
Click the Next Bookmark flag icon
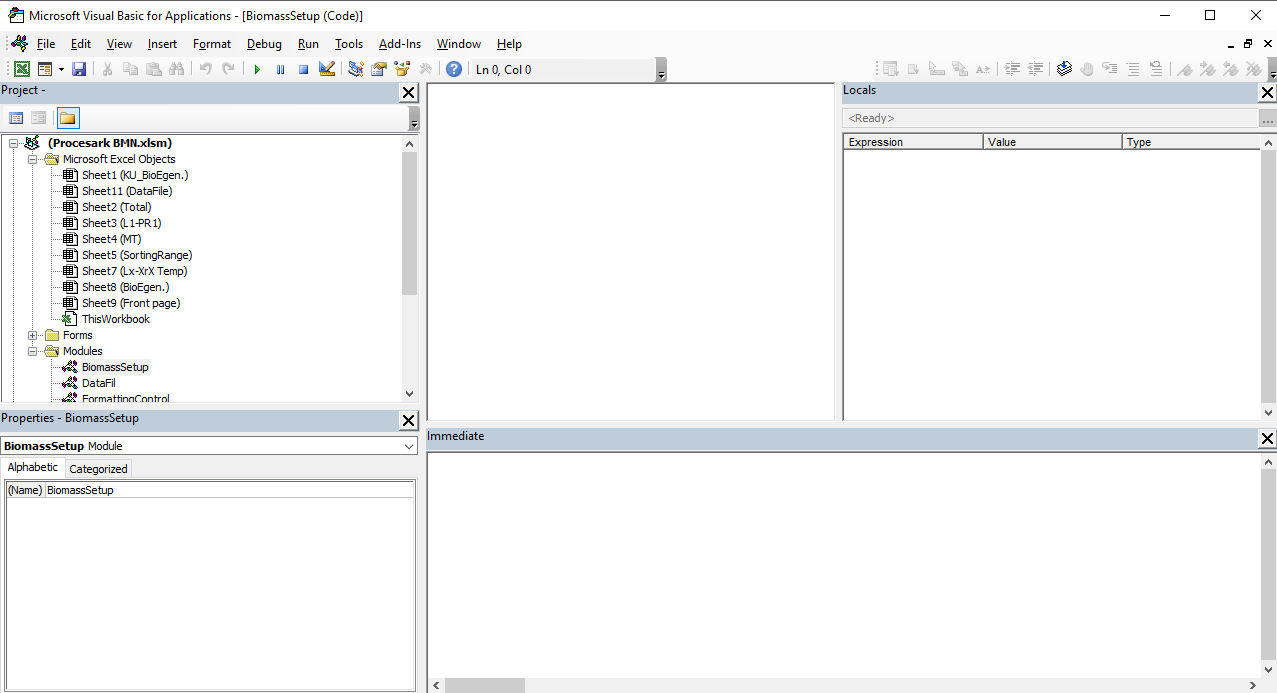[1208, 69]
